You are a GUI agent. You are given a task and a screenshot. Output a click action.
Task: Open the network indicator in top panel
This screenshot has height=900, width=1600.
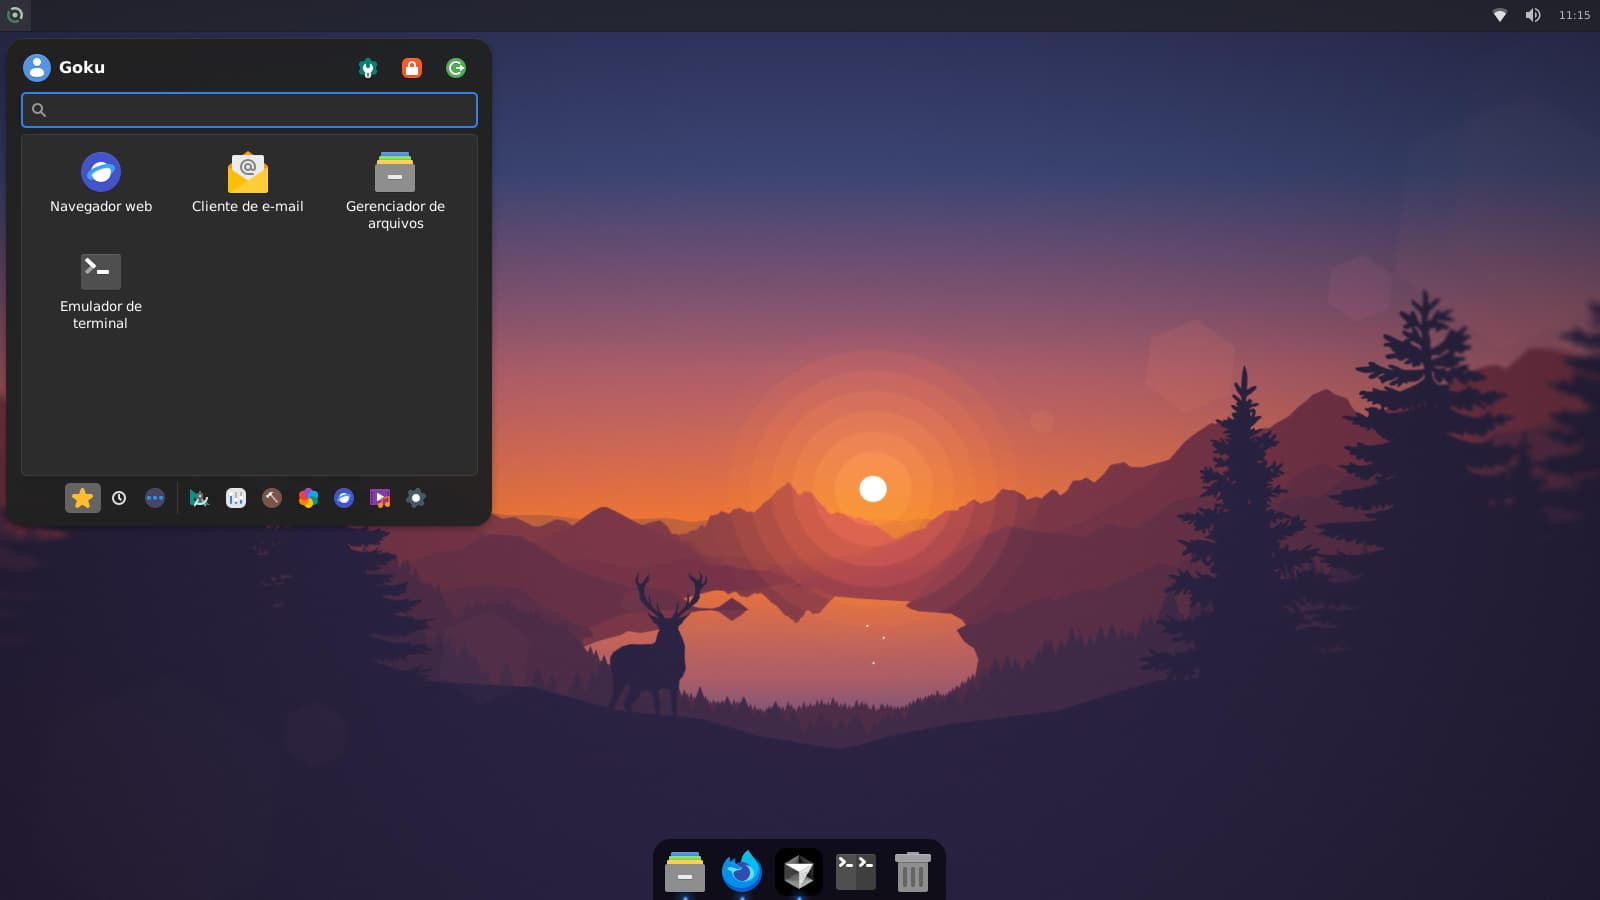click(x=1500, y=15)
